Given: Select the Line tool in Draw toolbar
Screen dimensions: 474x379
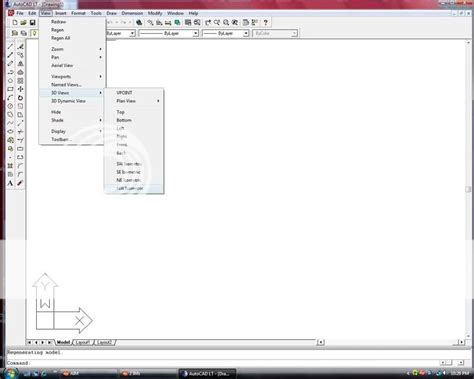Looking at the screenshot, I should click(x=10, y=46).
